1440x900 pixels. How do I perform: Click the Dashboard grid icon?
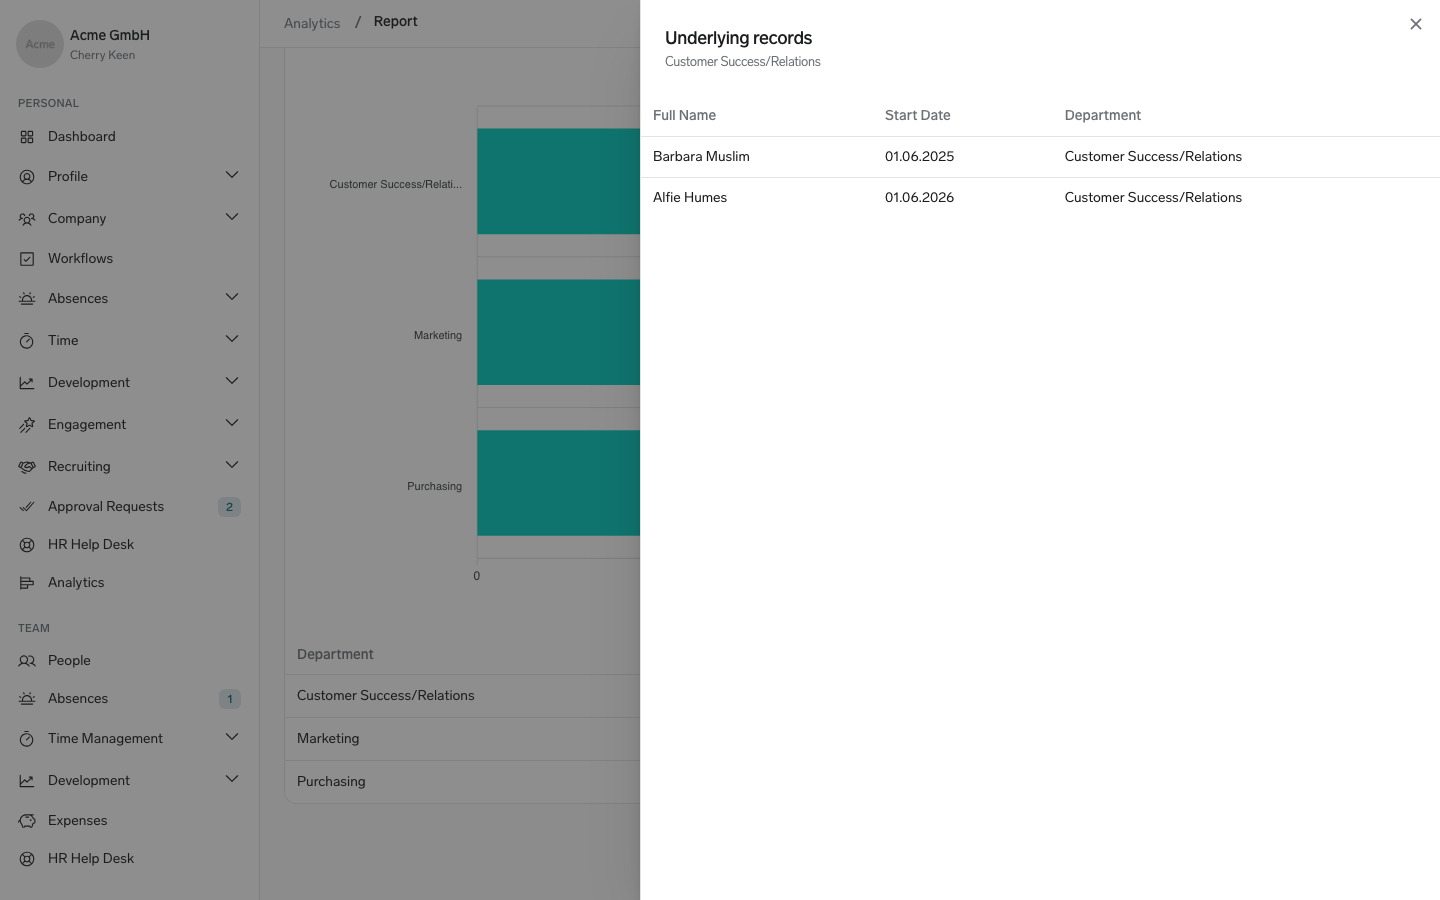(27, 137)
